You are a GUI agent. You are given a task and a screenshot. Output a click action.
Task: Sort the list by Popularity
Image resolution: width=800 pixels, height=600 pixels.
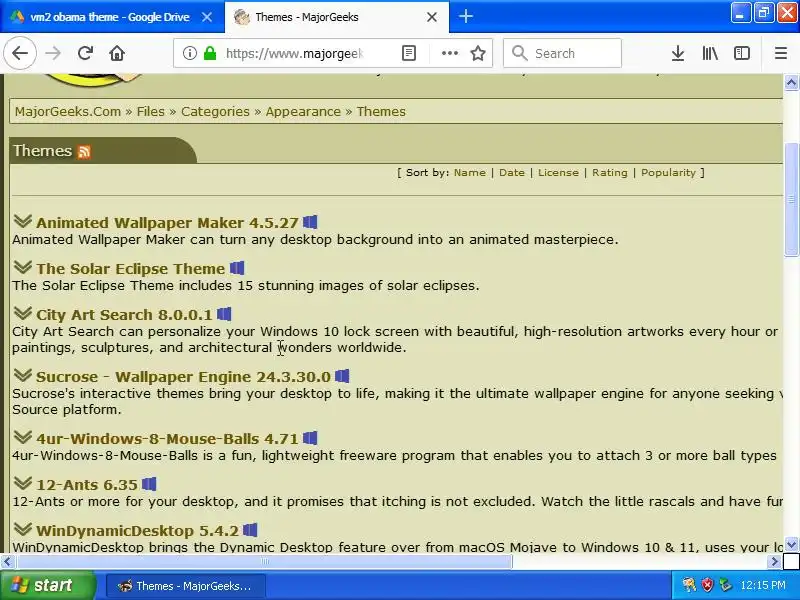pyautogui.click(x=668, y=172)
